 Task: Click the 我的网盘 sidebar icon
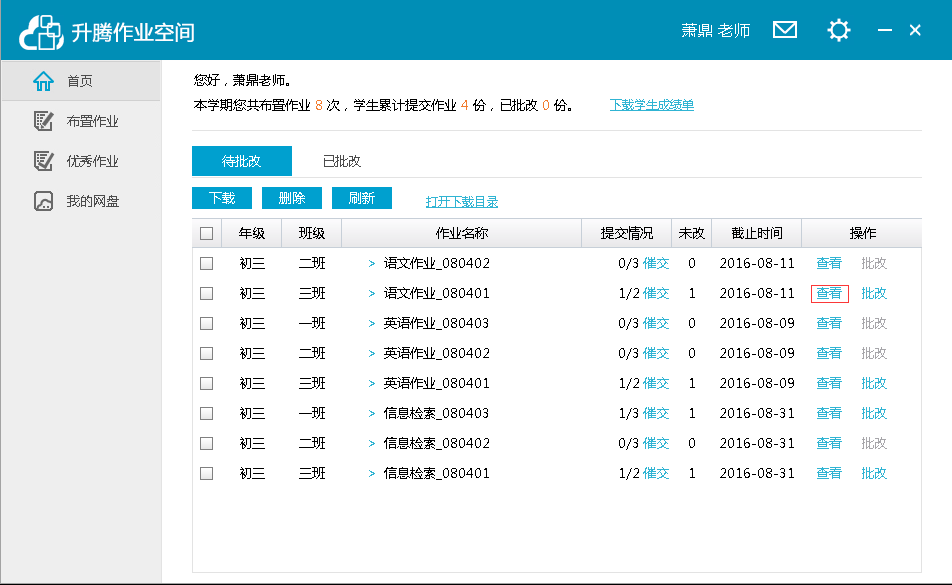click(43, 201)
